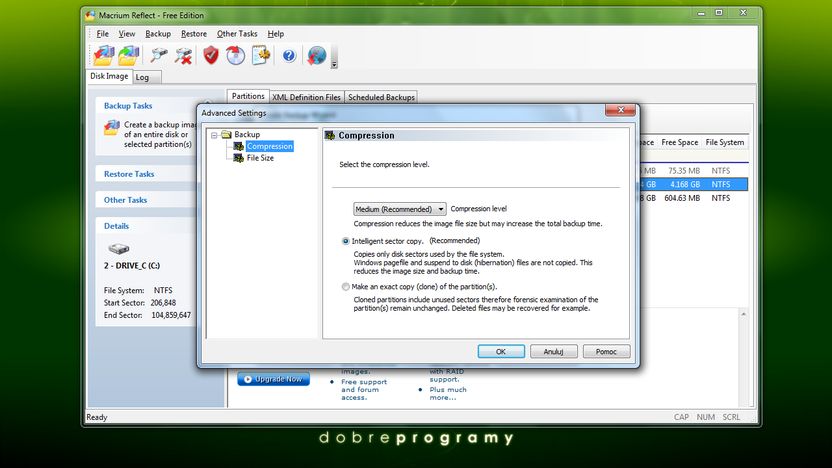This screenshot has height=468, width=832.
Task: Open the File menu
Action: tap(102, 34)
